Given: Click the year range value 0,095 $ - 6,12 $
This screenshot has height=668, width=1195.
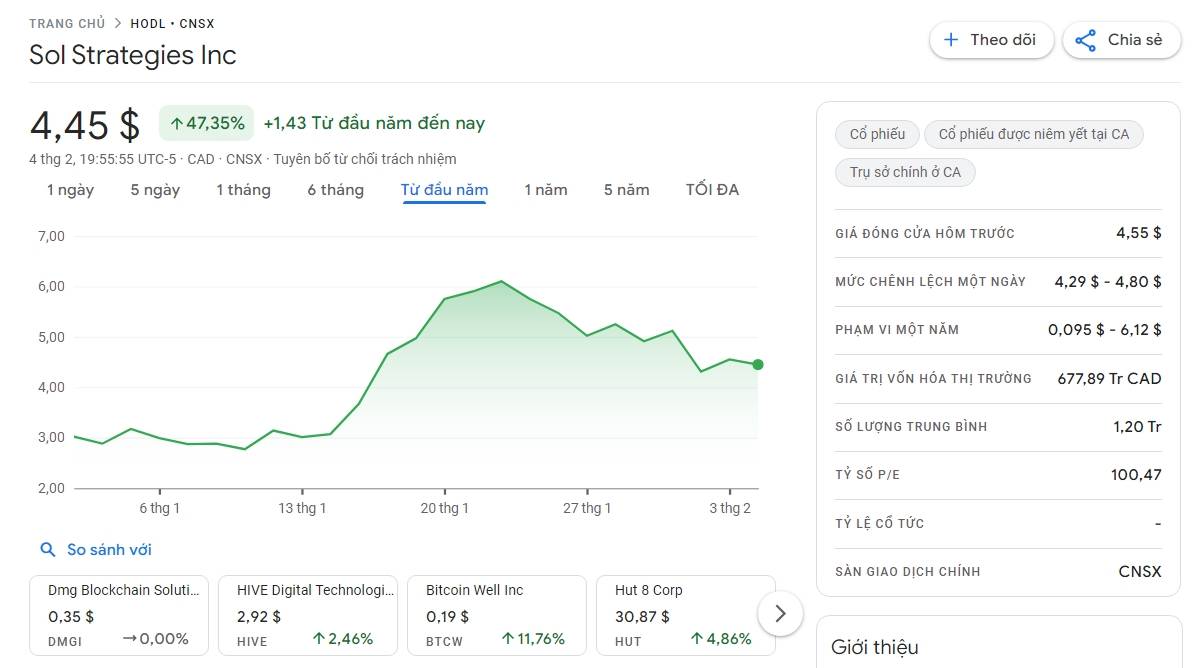Looking at the screenshot, I should [1105, 330].
